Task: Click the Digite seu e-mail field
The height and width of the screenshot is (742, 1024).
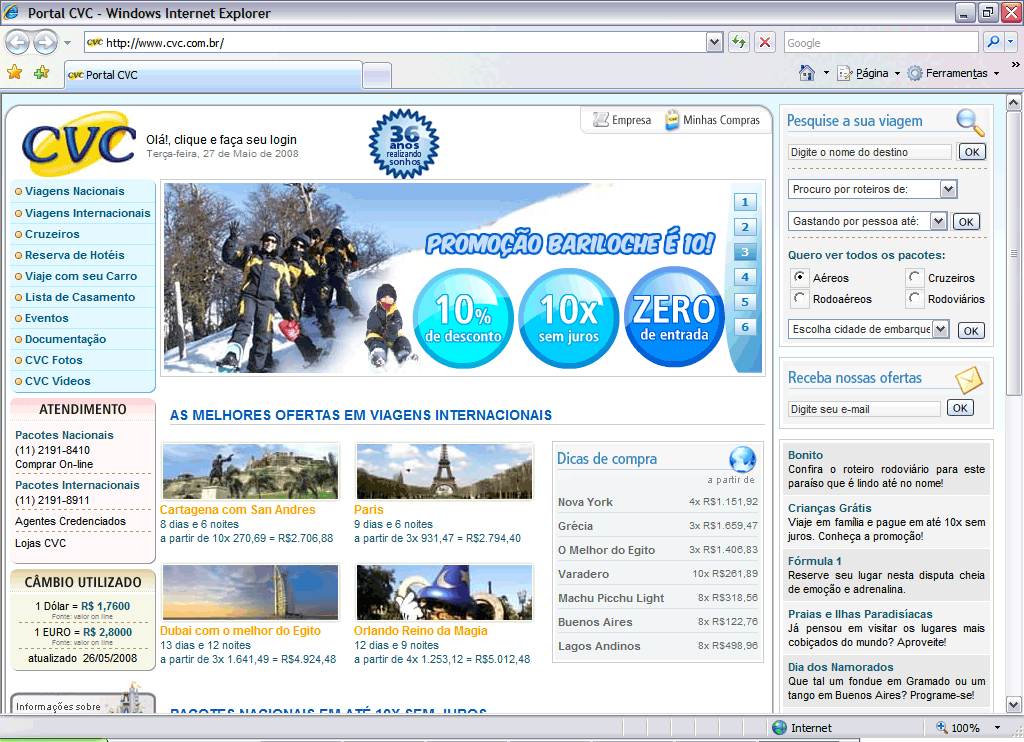Action: tap(864, 409)
